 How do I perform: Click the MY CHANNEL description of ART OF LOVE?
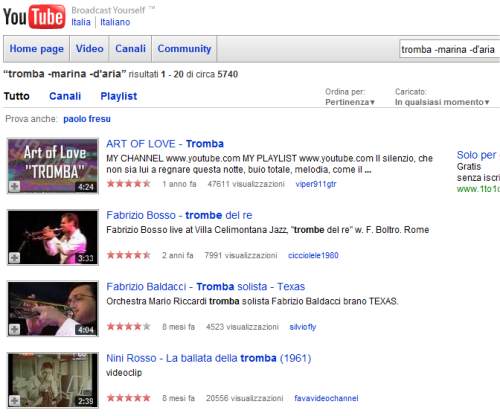click(x=269, y=164)
